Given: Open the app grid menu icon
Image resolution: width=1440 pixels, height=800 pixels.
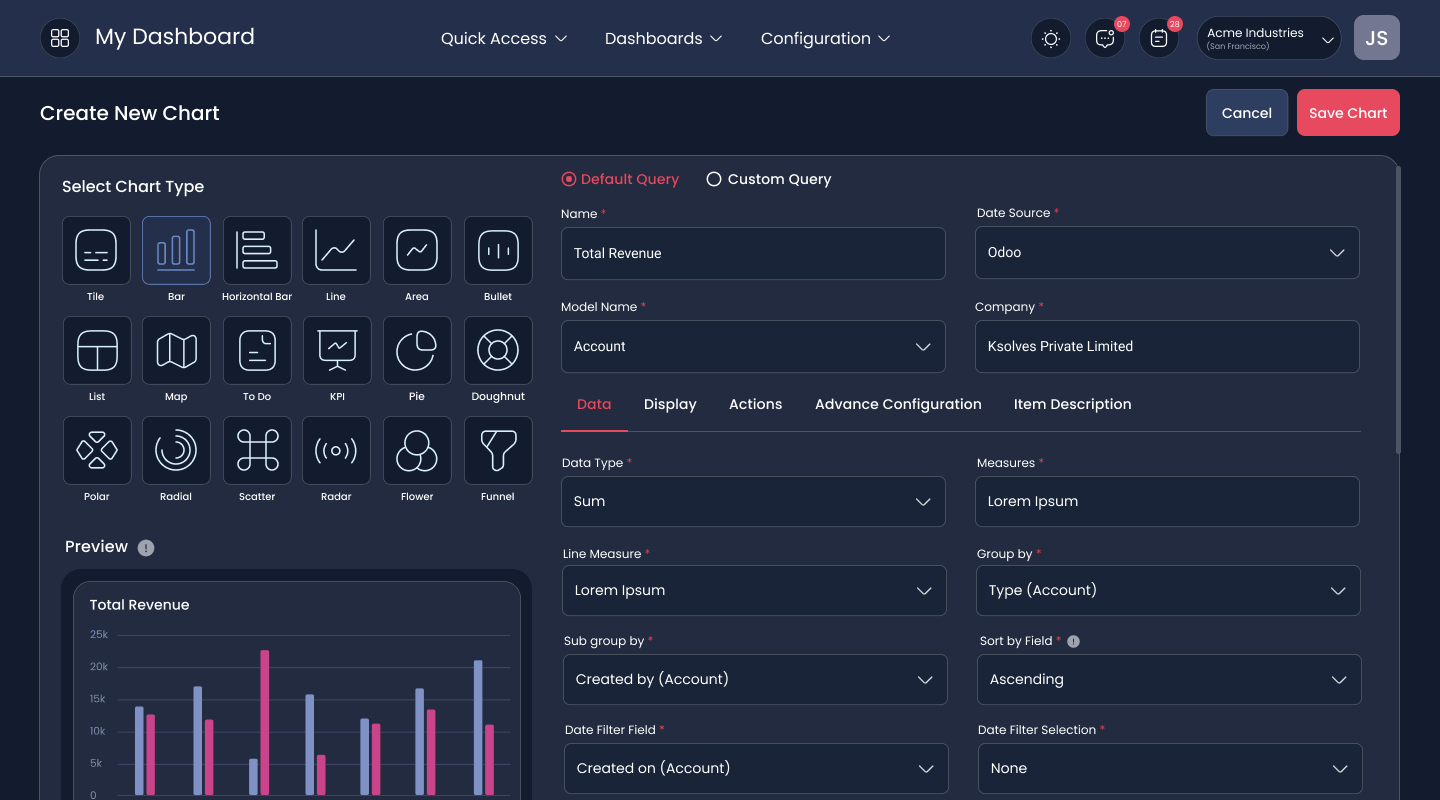Looking at the screenshot, I should pyautogui.click(x=60, y=38).
